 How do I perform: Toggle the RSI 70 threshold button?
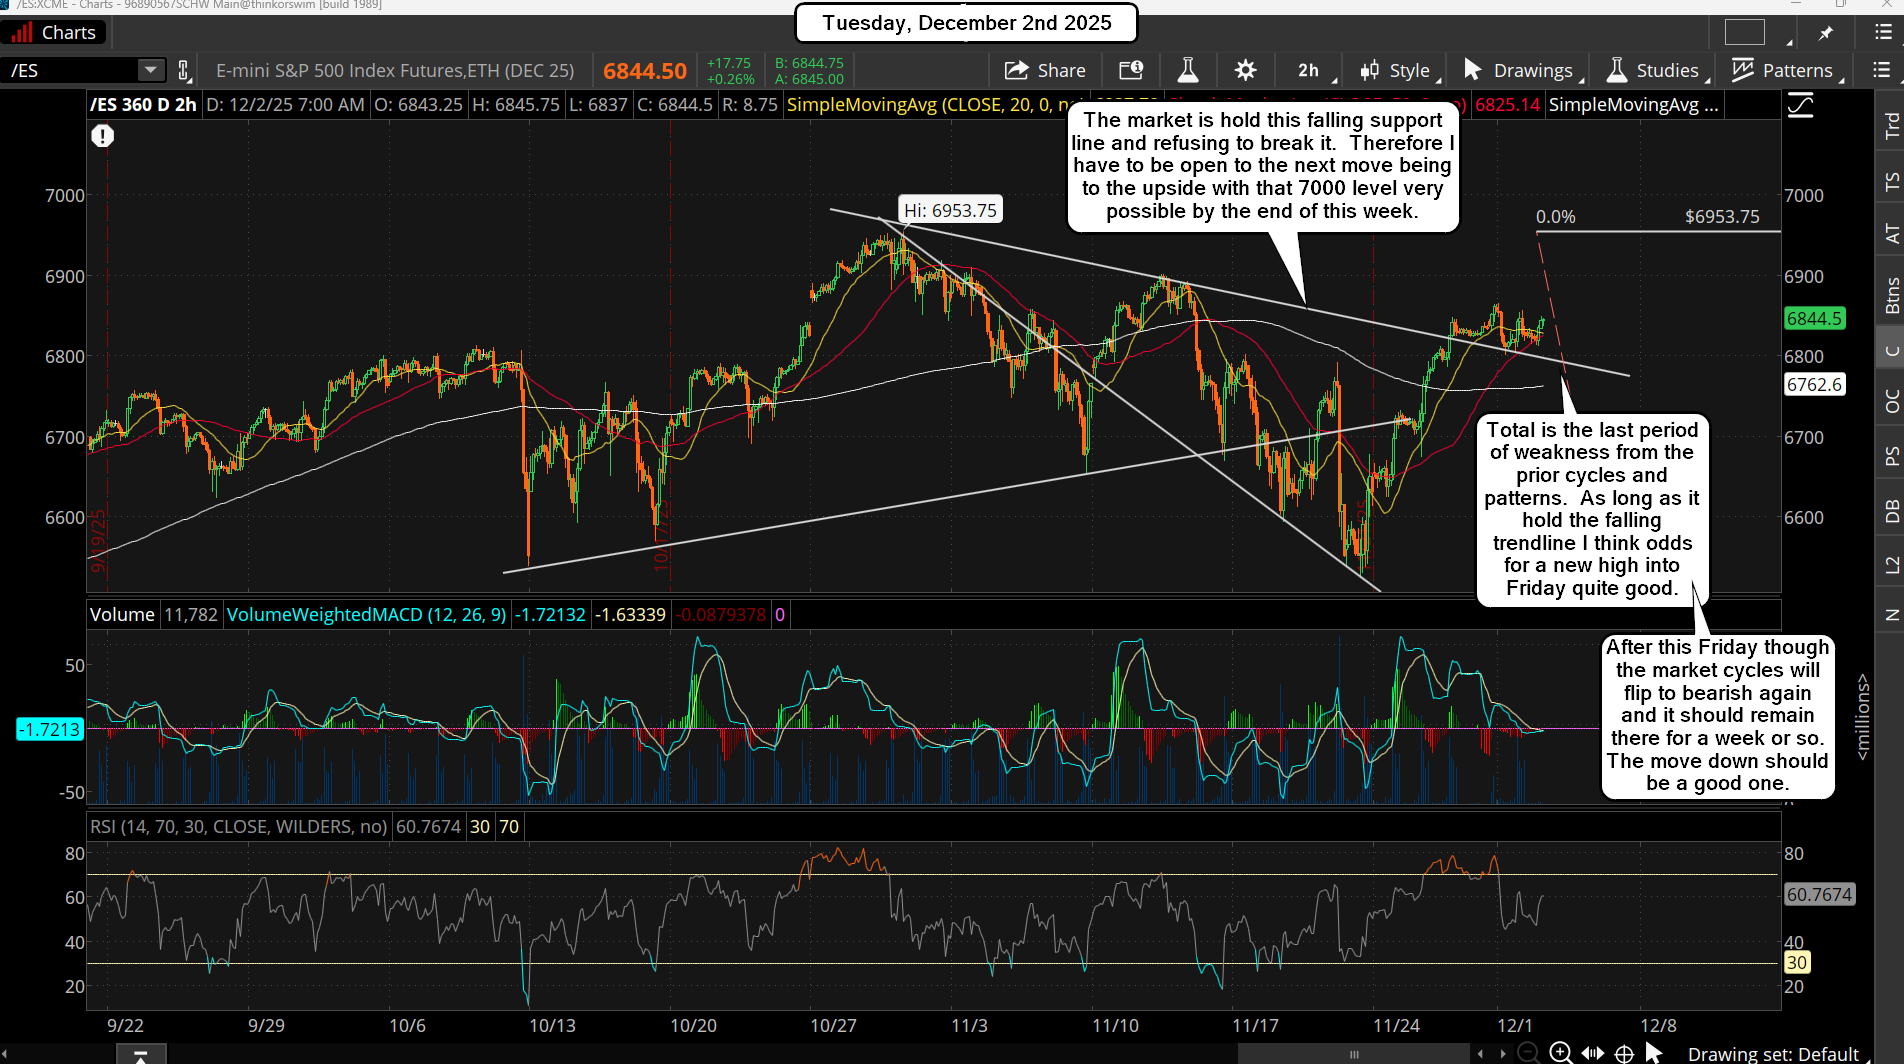pyautogui.click(x=510, y=827)
